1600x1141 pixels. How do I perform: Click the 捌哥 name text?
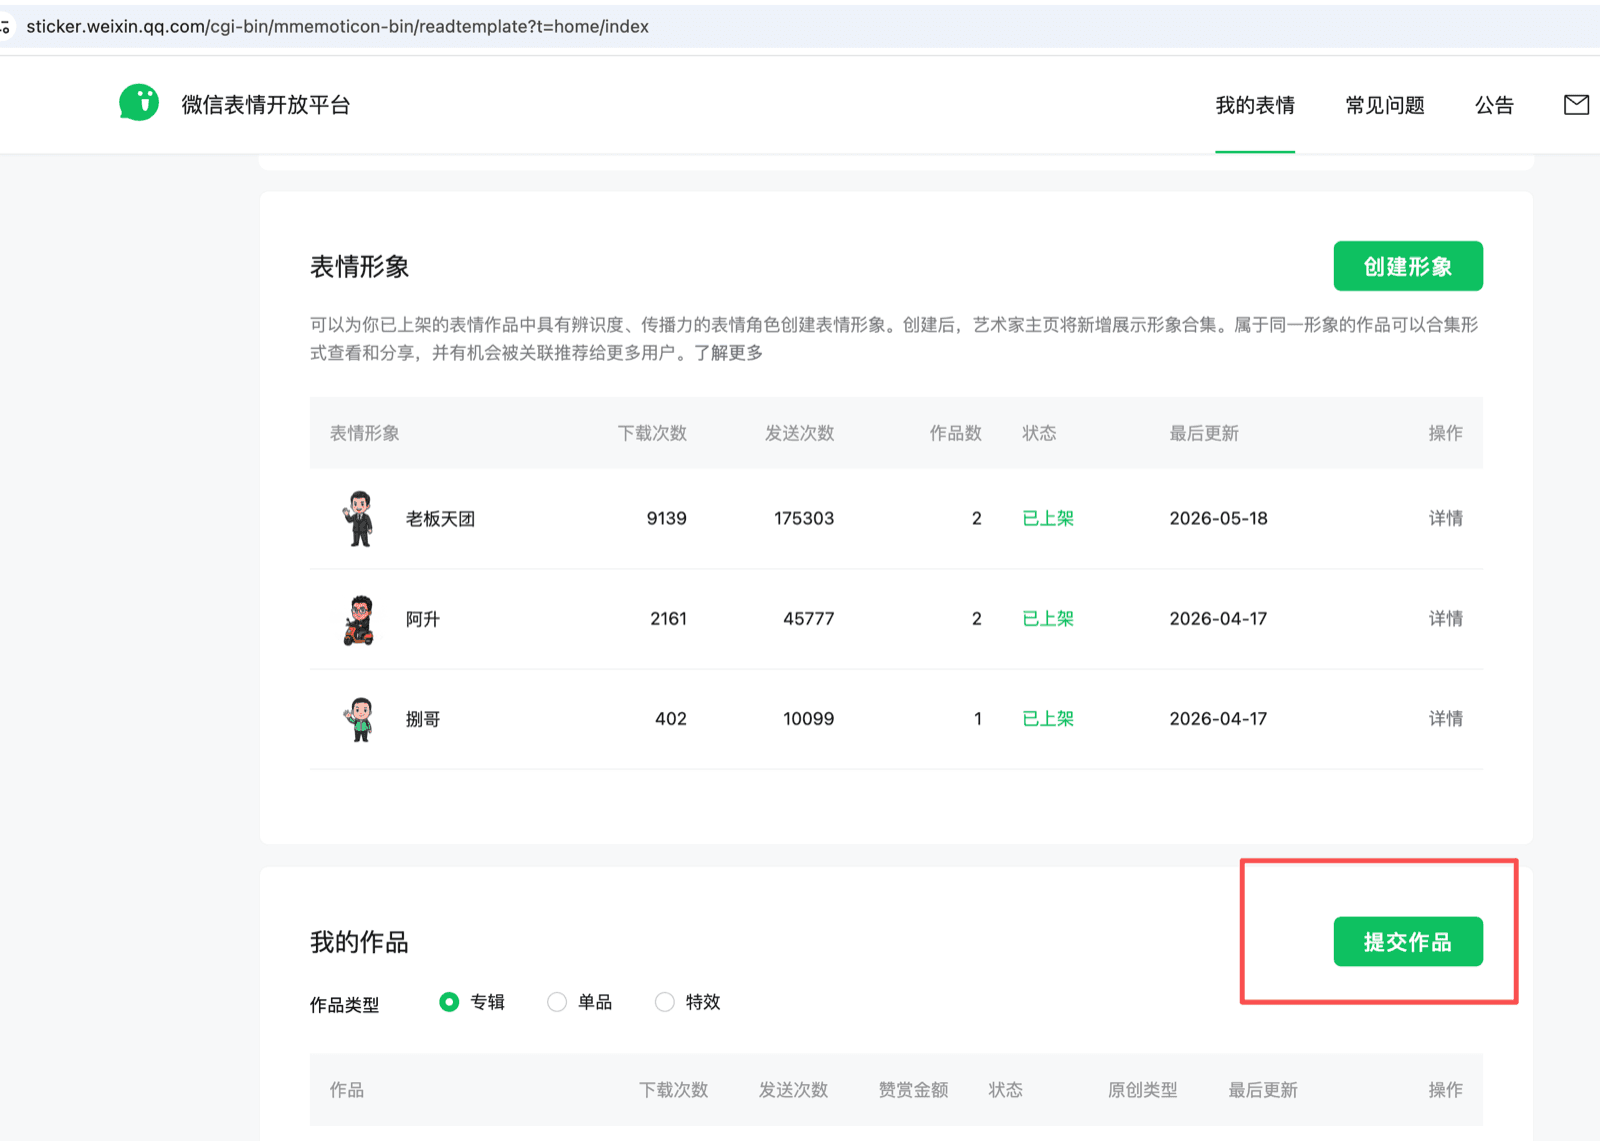(x=423, y=719)
